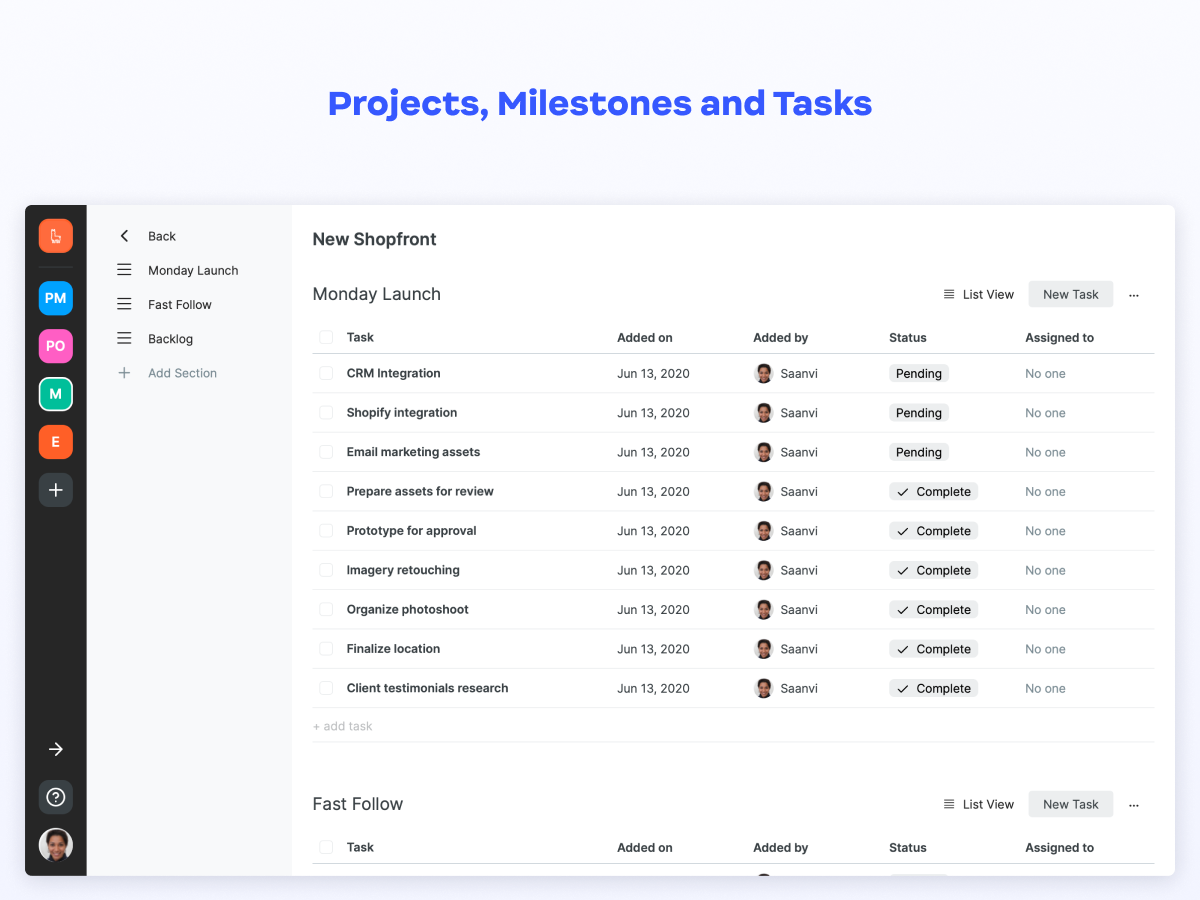Open user profile avatar in sidebar

[x=56, y=845]
